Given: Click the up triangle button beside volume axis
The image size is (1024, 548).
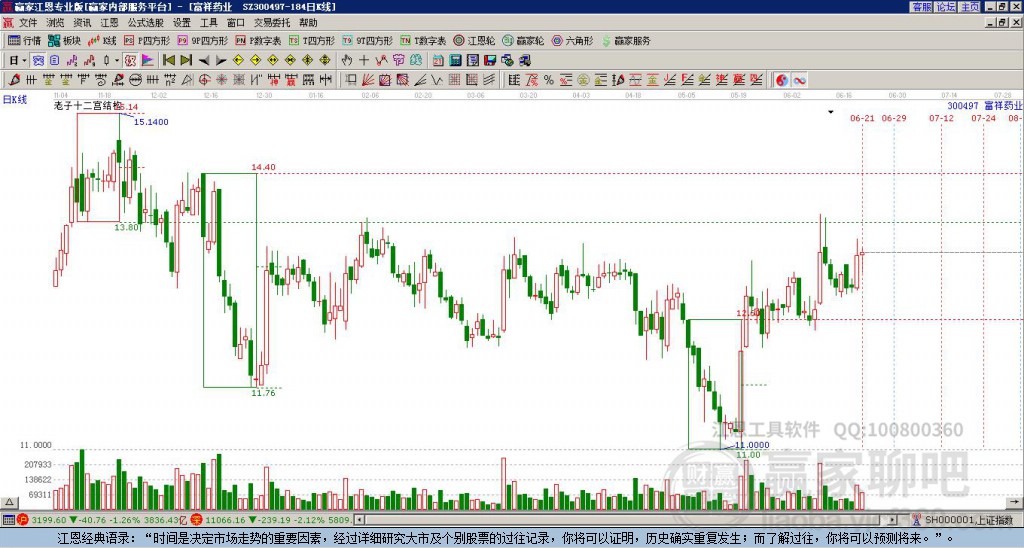Looking at the screenshot, I should (x=9, y=502).
